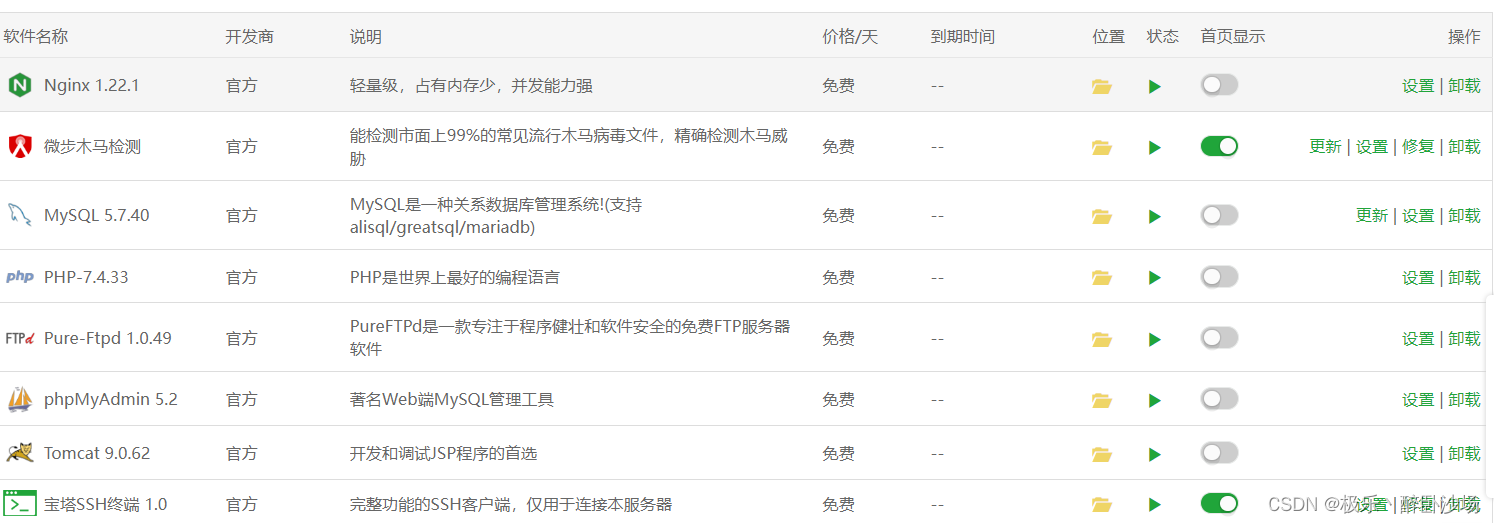Click 修复 for 微步木马检测
Screen dimensions: 1494x523
point(1418,147)
